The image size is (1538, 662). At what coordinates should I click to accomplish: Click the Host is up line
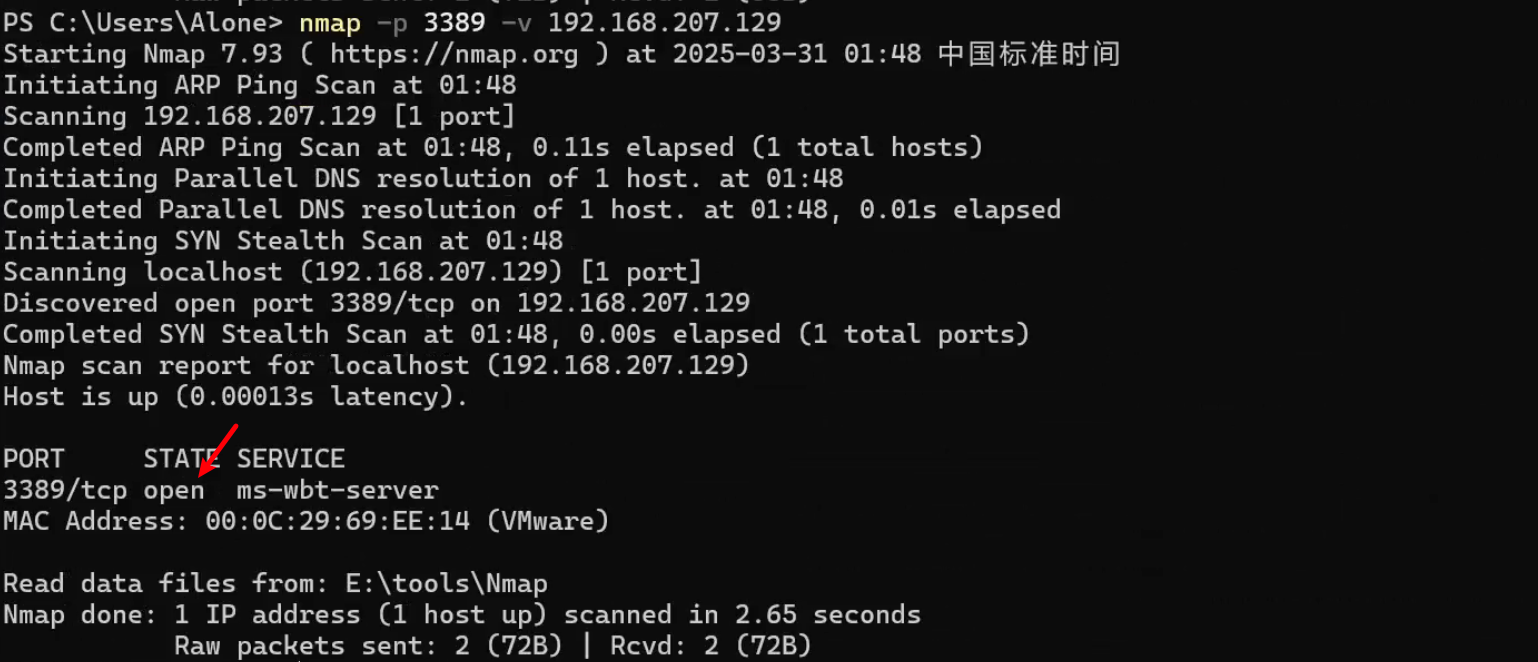(236, 397)
